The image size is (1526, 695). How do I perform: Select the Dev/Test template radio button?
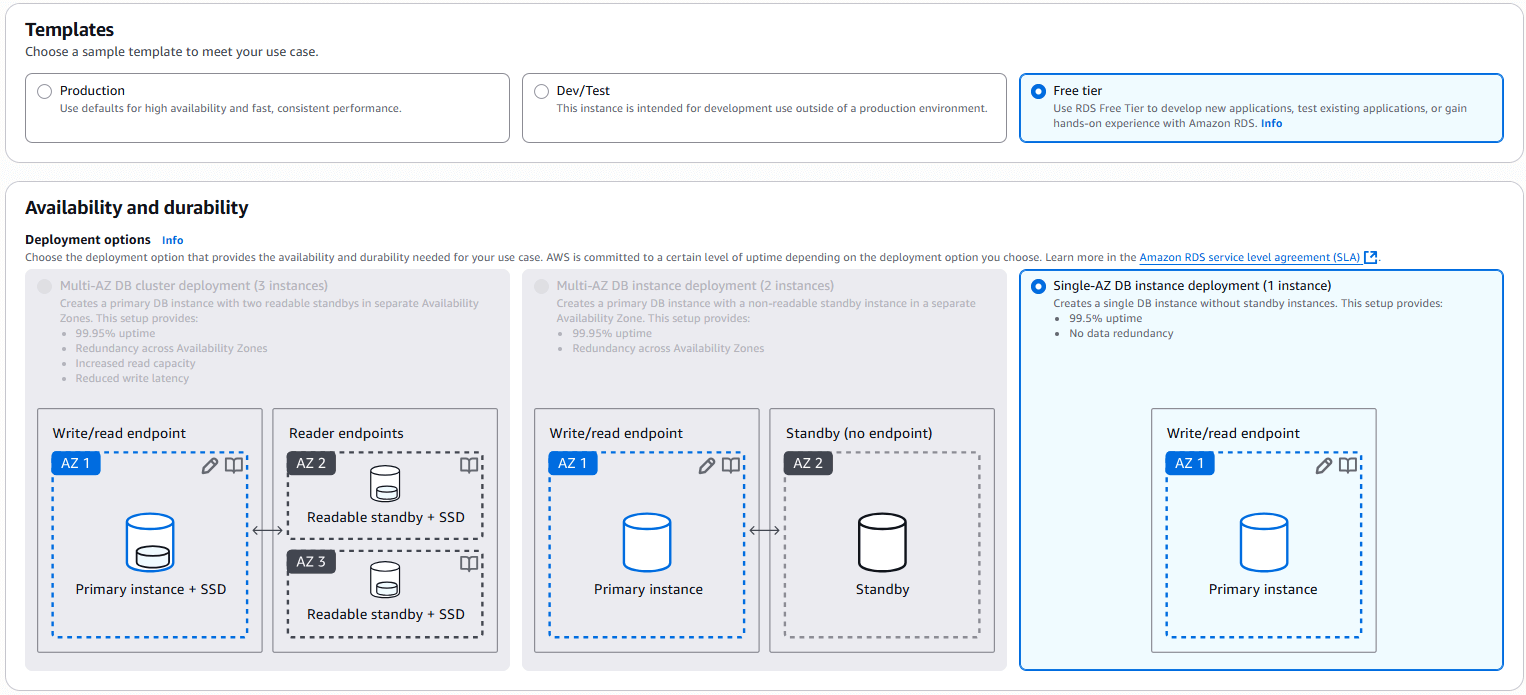pos(541,90)
